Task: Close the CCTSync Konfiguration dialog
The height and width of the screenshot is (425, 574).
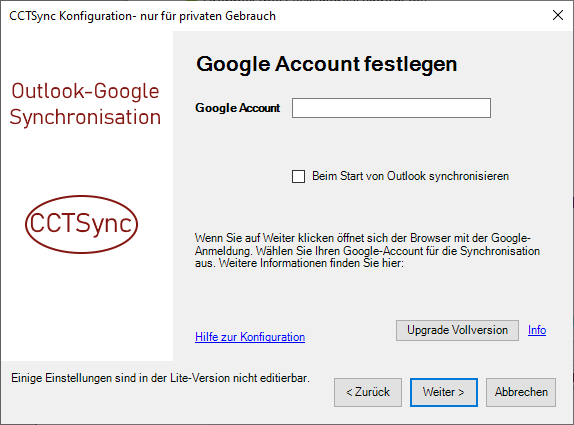Action: point(558,15)
